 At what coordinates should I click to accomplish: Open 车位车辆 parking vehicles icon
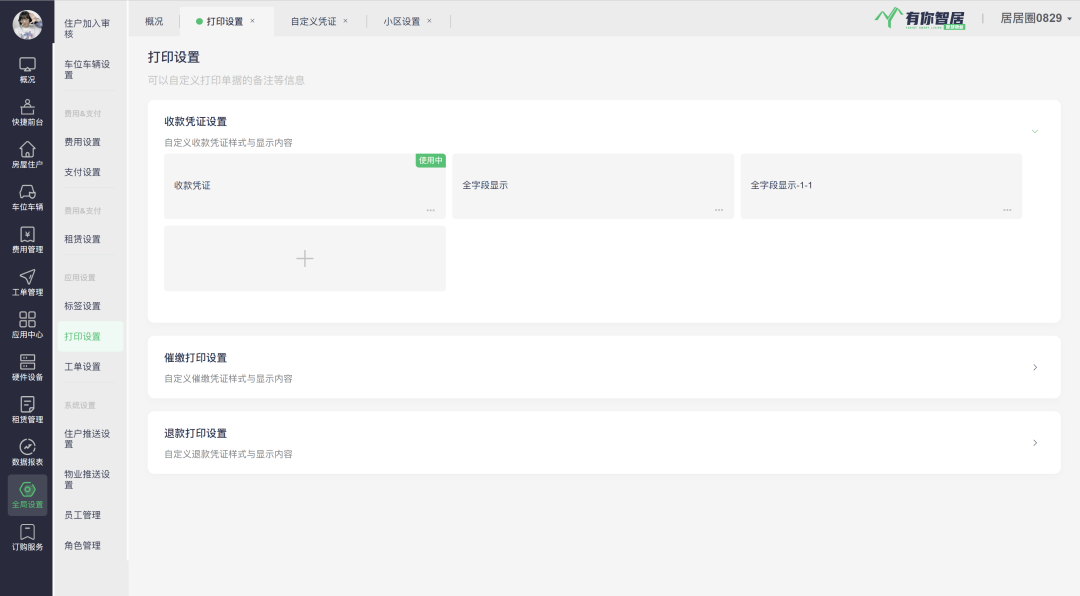27,197
